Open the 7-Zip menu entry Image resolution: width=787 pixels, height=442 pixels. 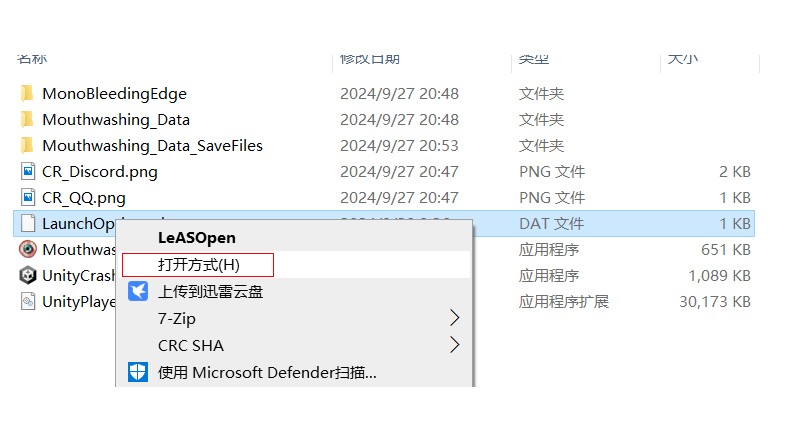point(177,319)
